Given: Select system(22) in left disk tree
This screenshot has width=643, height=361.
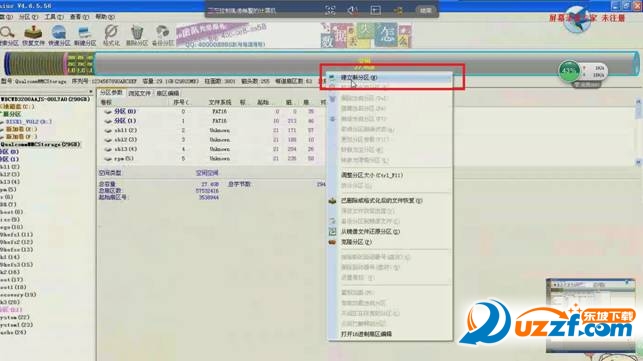Looking at the screenshot, I should coord(15,317).
